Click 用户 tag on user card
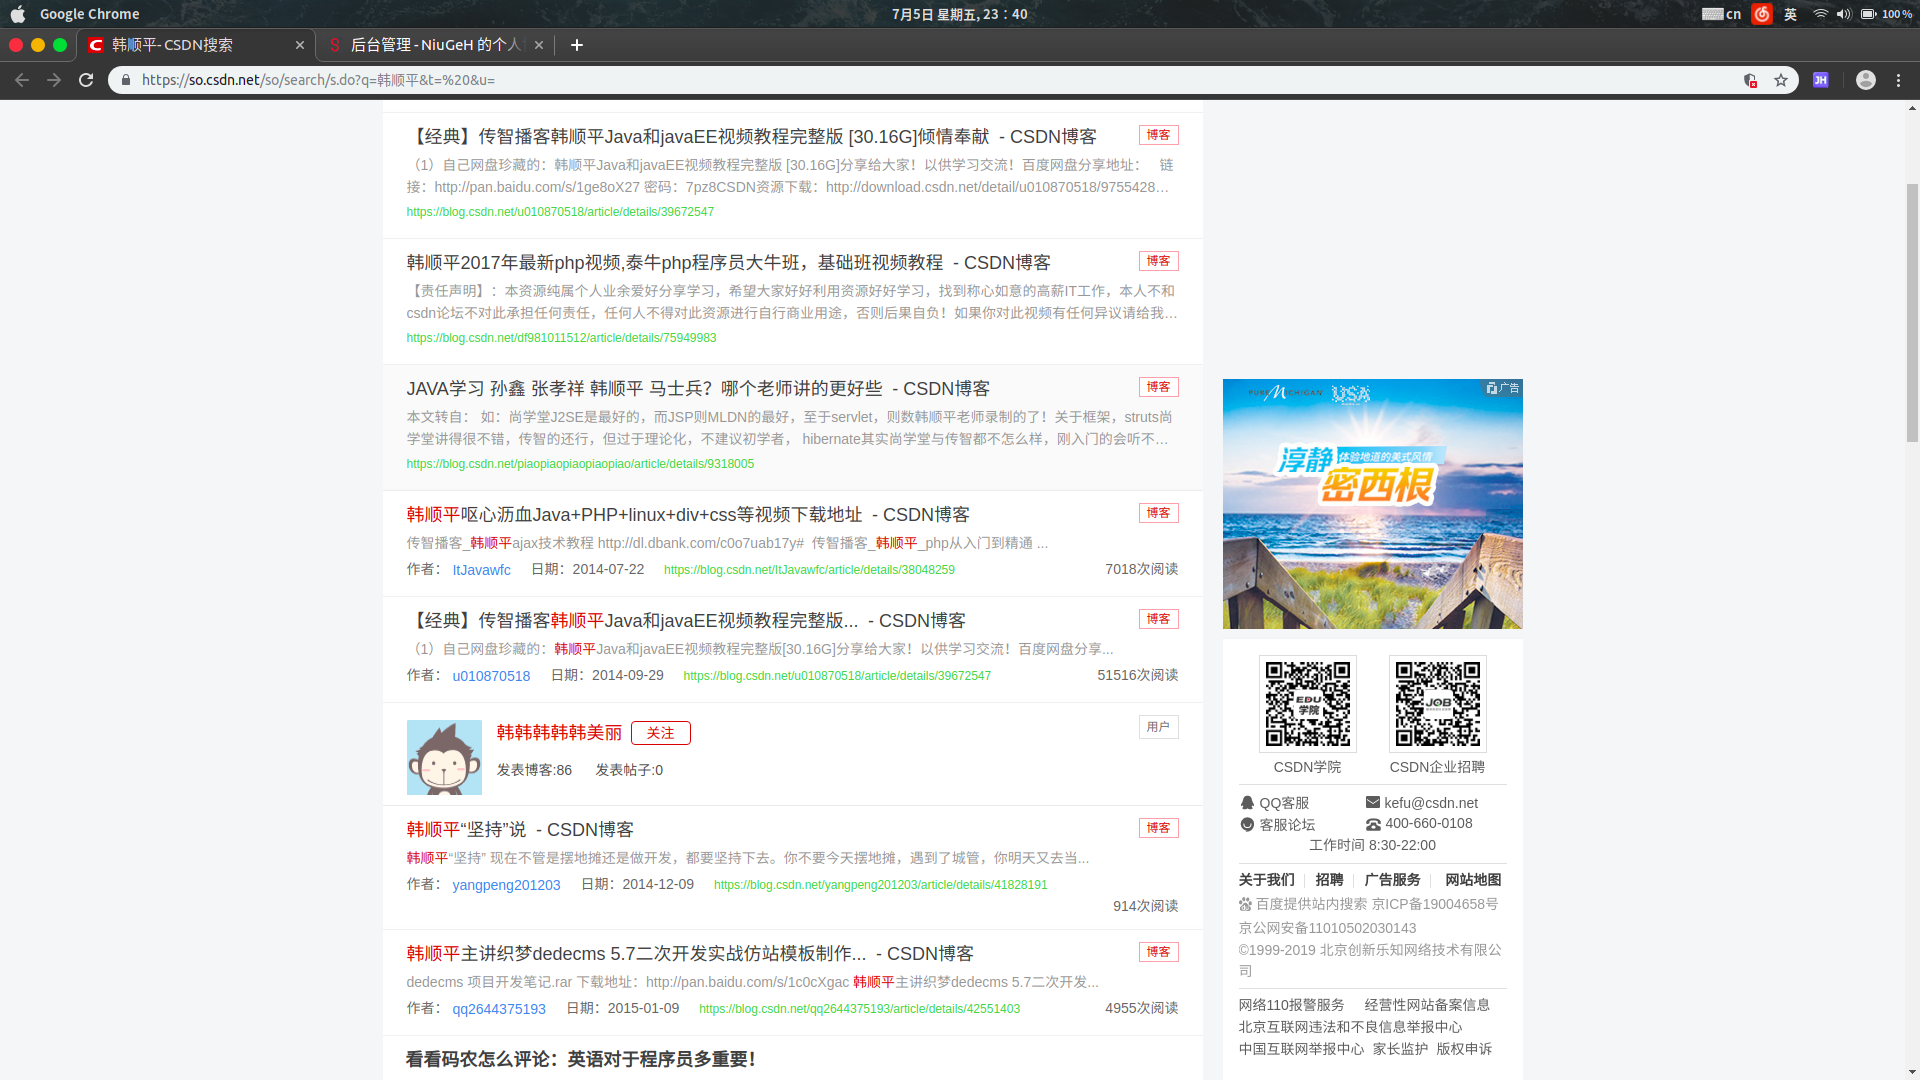The height and width of the screenshot is (1080, 1920). click(1158, 727)
